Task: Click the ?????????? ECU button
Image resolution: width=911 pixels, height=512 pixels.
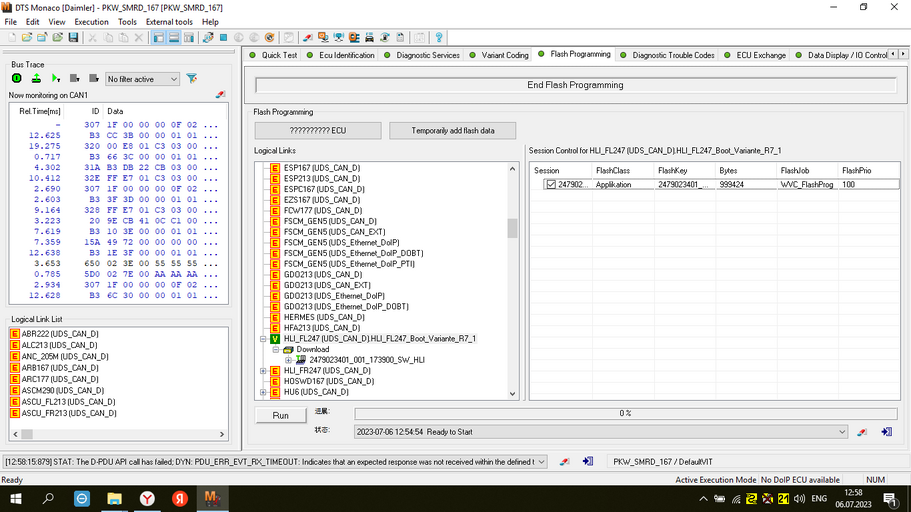Action: (318, 131)
